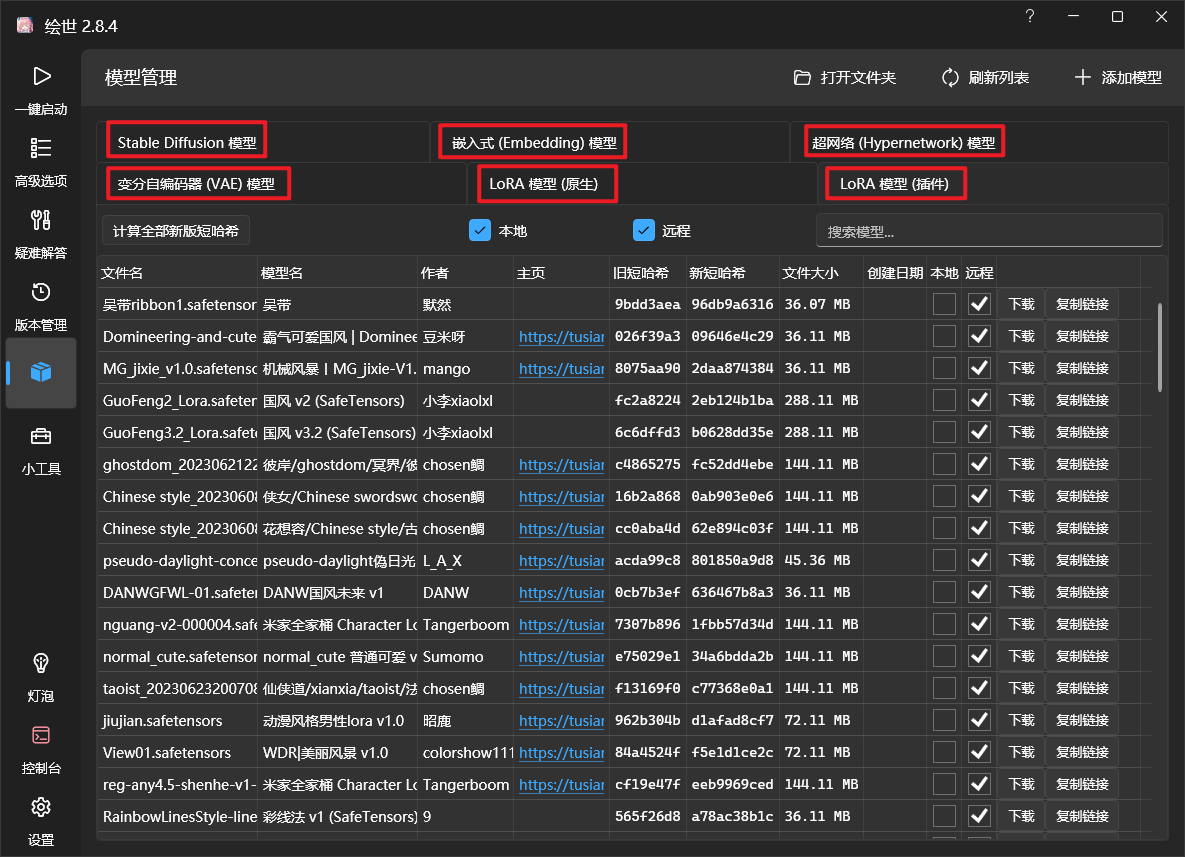This screenshot has height=857, width=1185.
Task: Click 刷新列表 refresh list button
Action: coord(985,77)
